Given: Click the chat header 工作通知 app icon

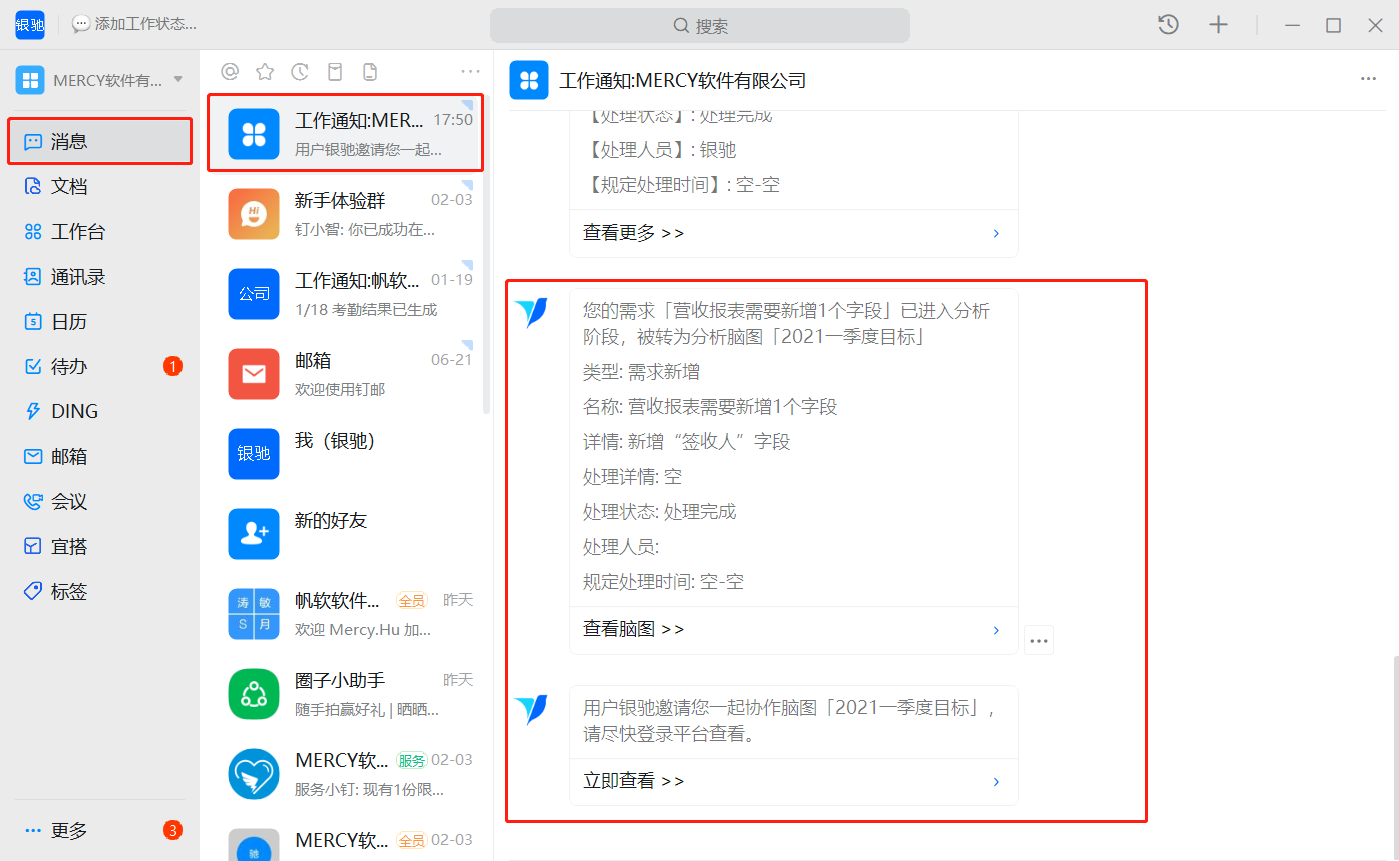Looking at the screenshot, I should pyautogui.click(x=529, y=80).
